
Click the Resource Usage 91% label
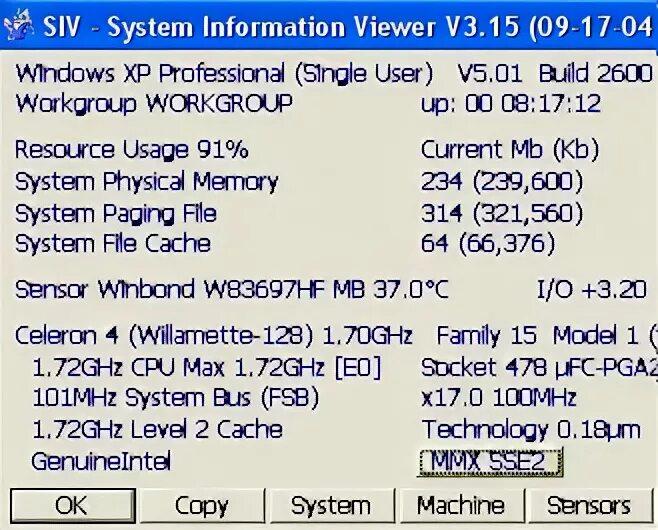tap(131, 150)
